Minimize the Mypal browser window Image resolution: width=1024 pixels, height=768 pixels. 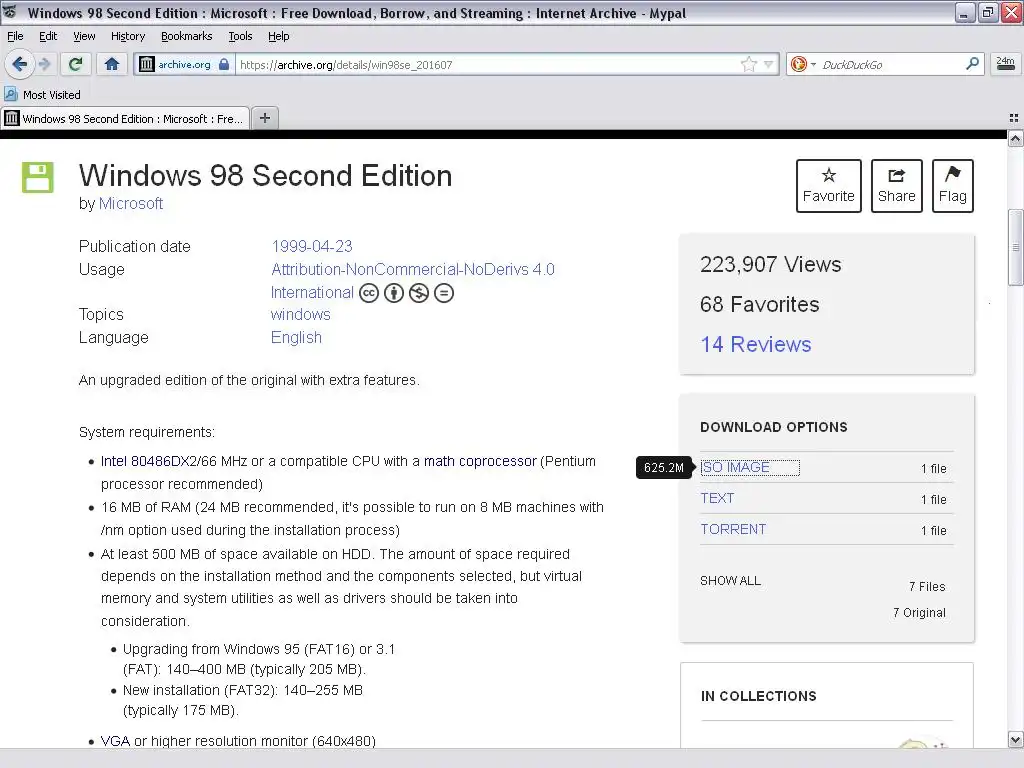tap(965, 12)
